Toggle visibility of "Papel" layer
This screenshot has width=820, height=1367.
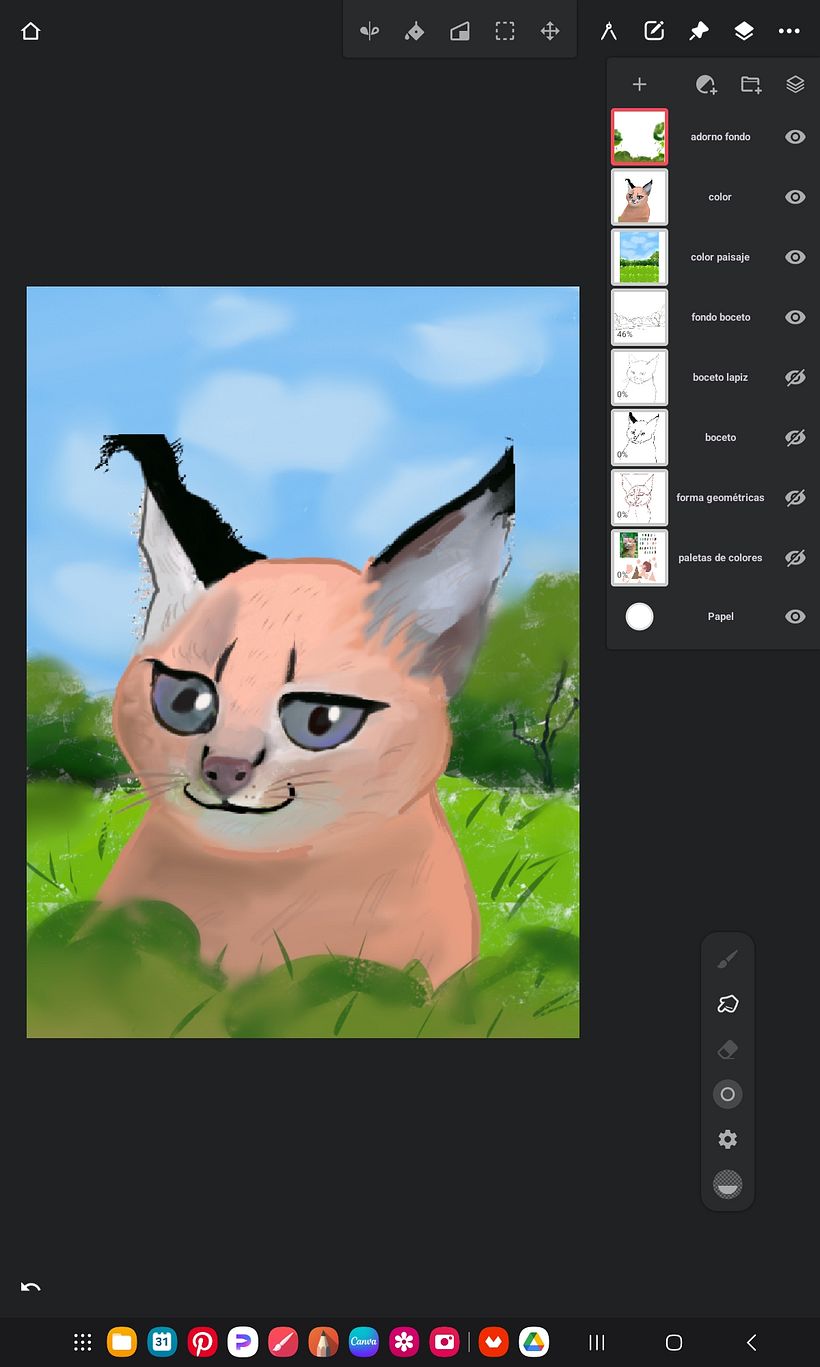pos(795,617)
